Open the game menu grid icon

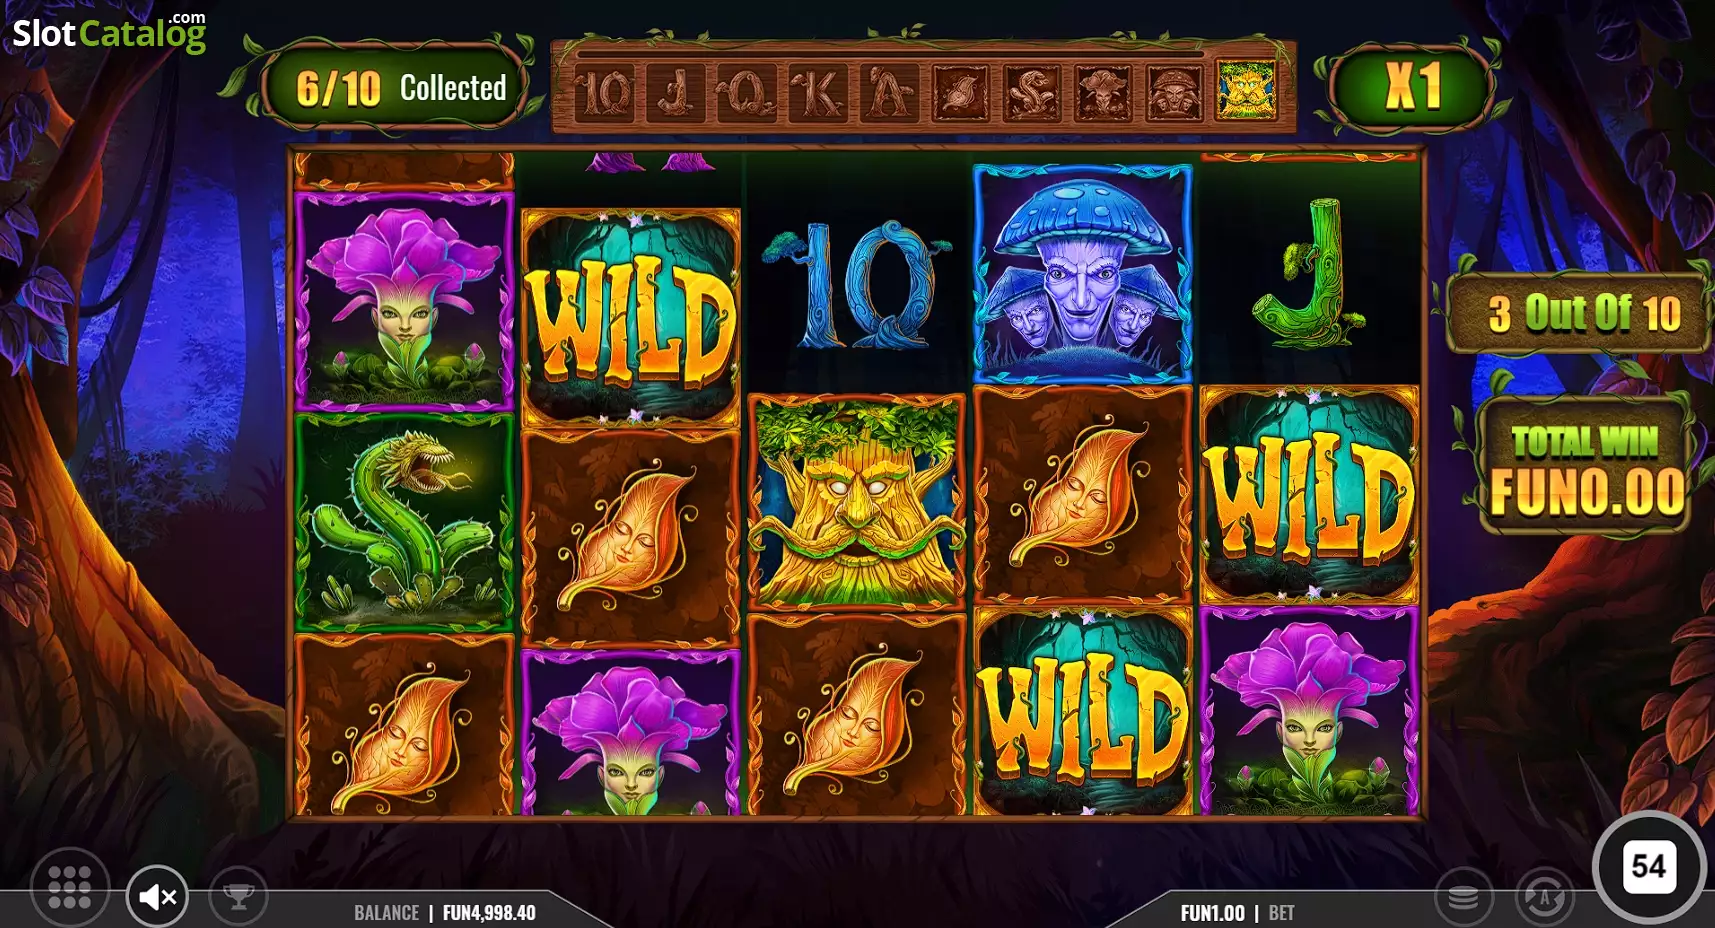pyautogui.click(x=69, y=887)
